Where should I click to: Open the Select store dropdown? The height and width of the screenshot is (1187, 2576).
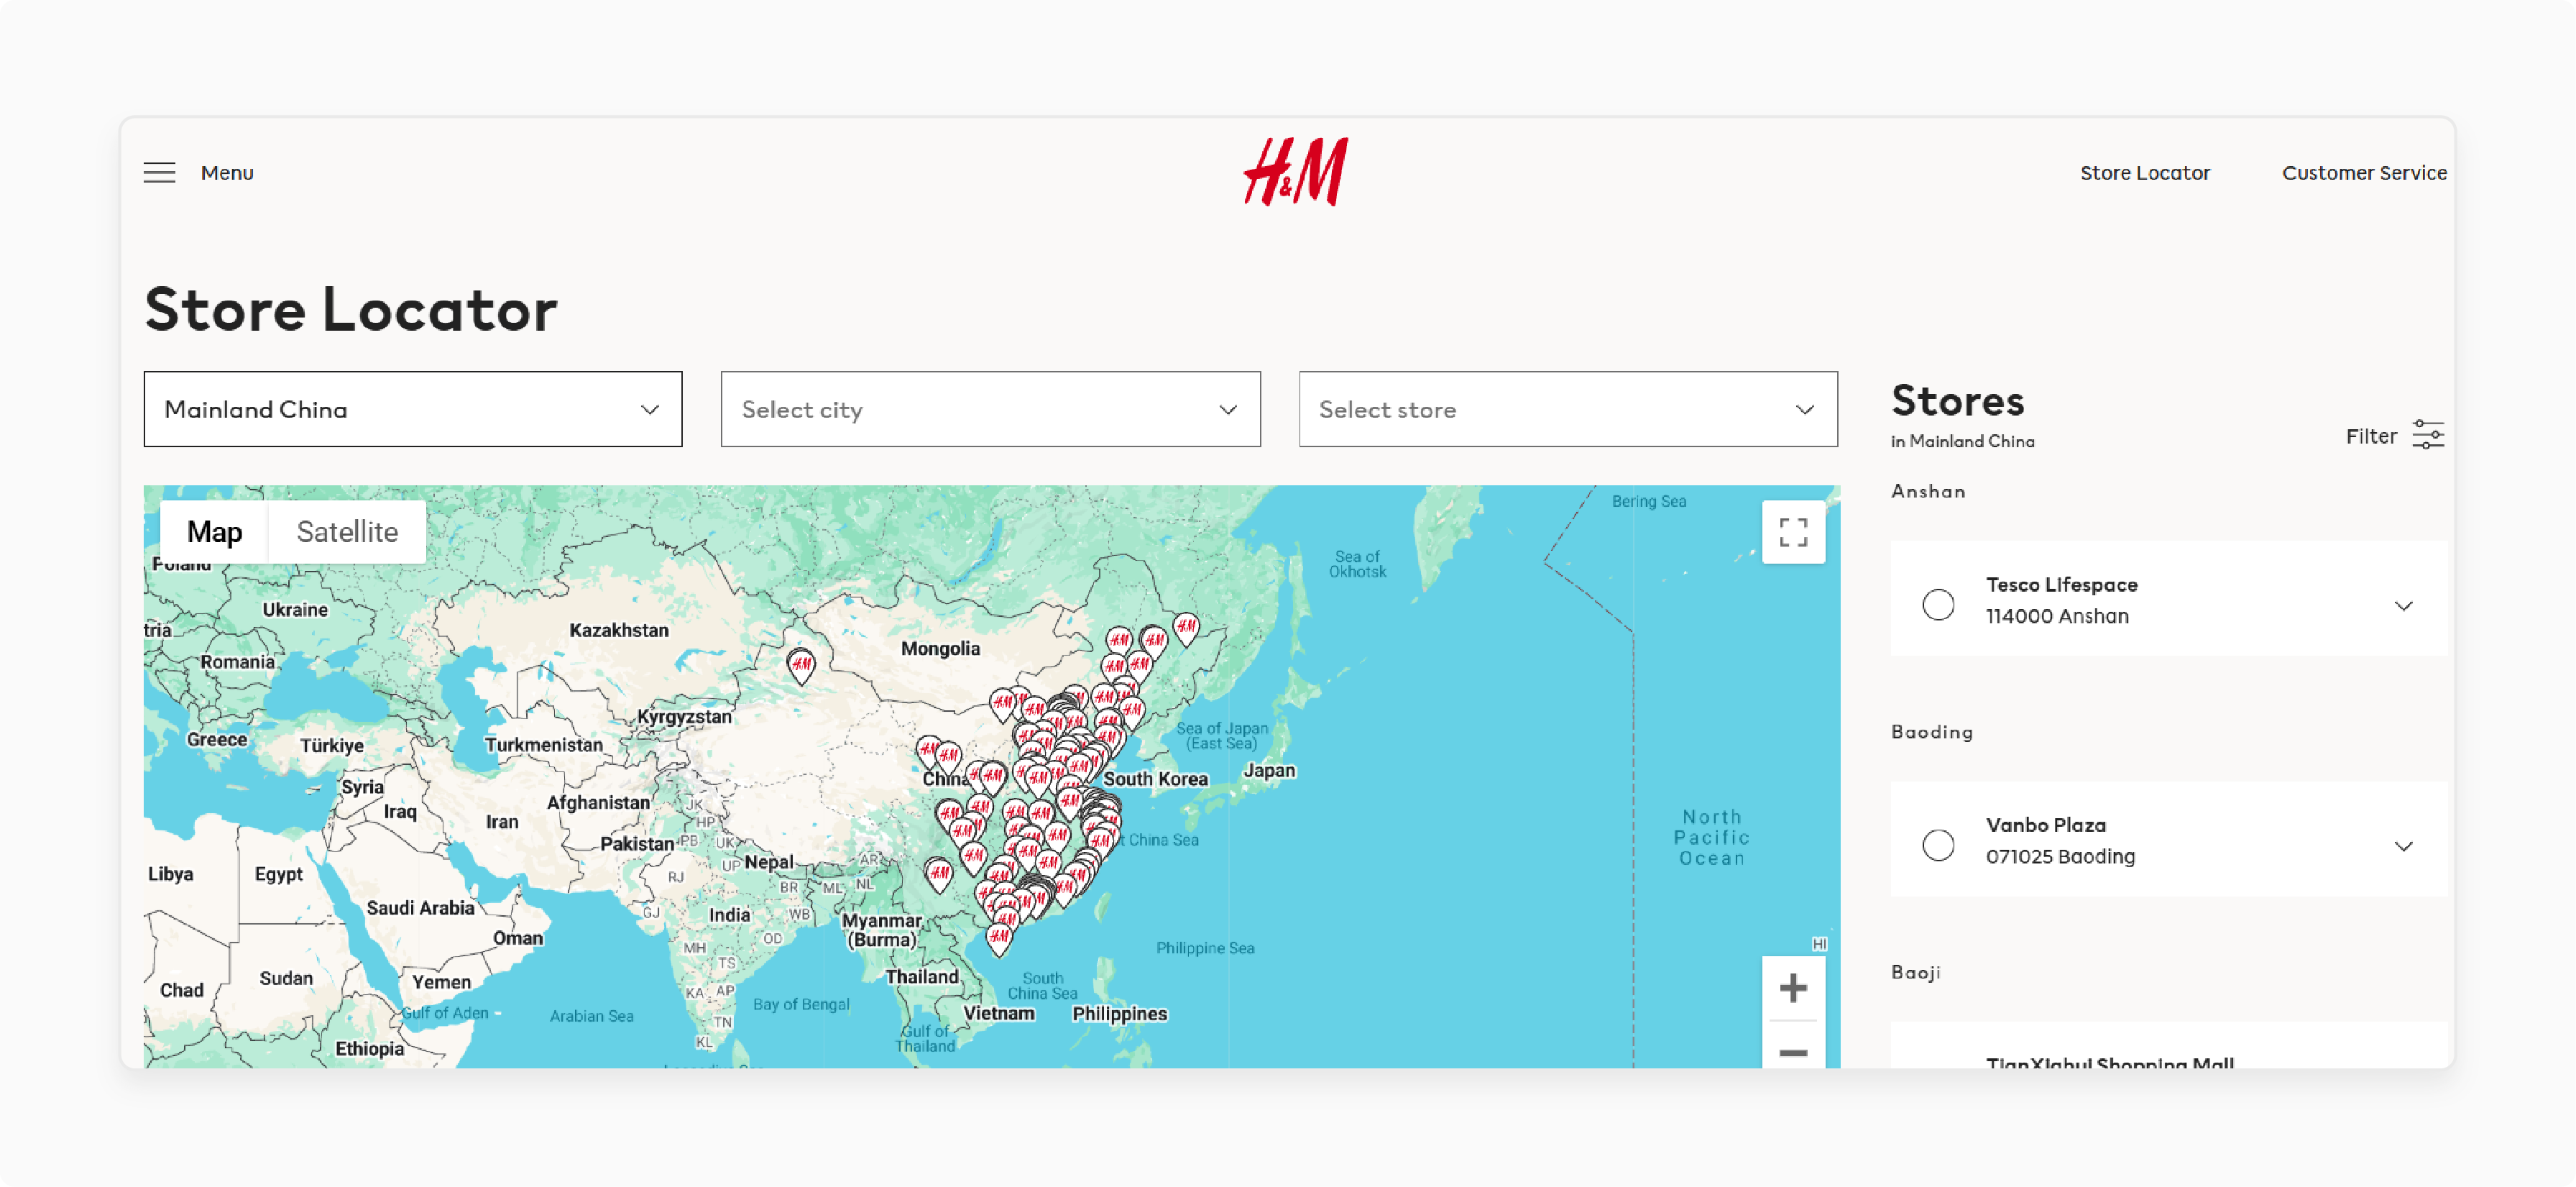(x=1568, y=409)
